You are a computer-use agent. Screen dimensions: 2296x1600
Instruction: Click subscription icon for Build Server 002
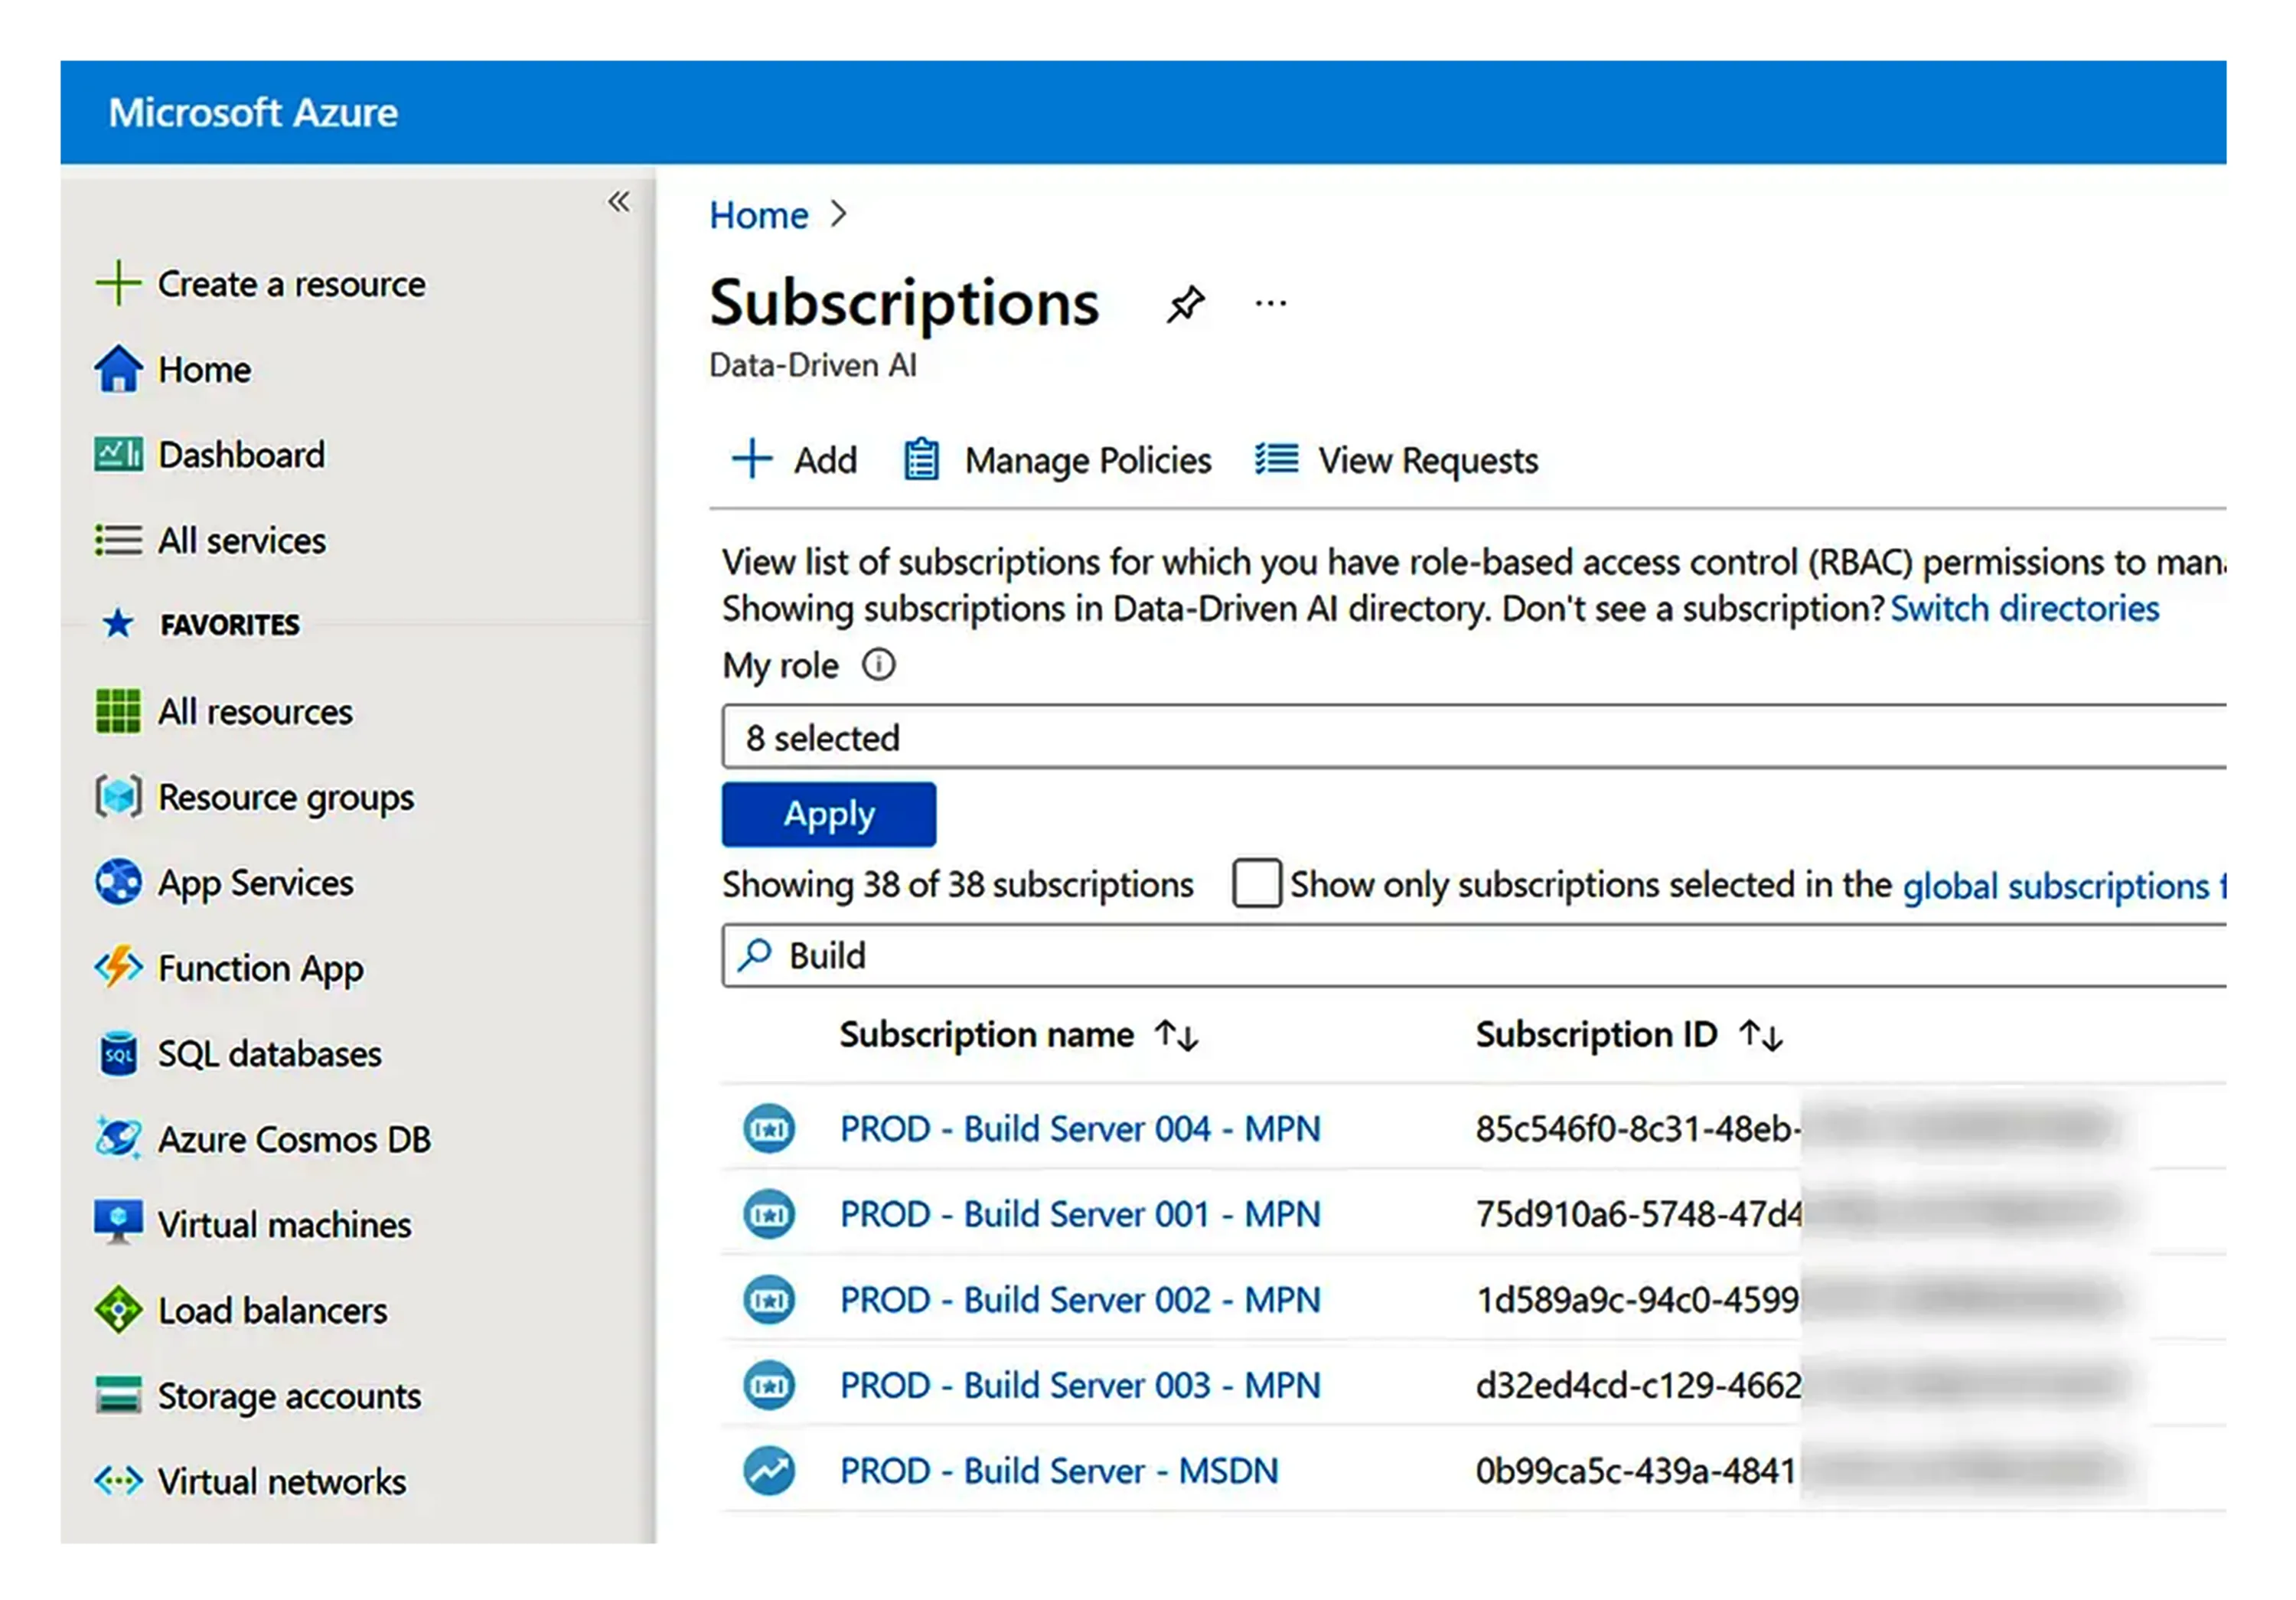(x=769, y=1300)
